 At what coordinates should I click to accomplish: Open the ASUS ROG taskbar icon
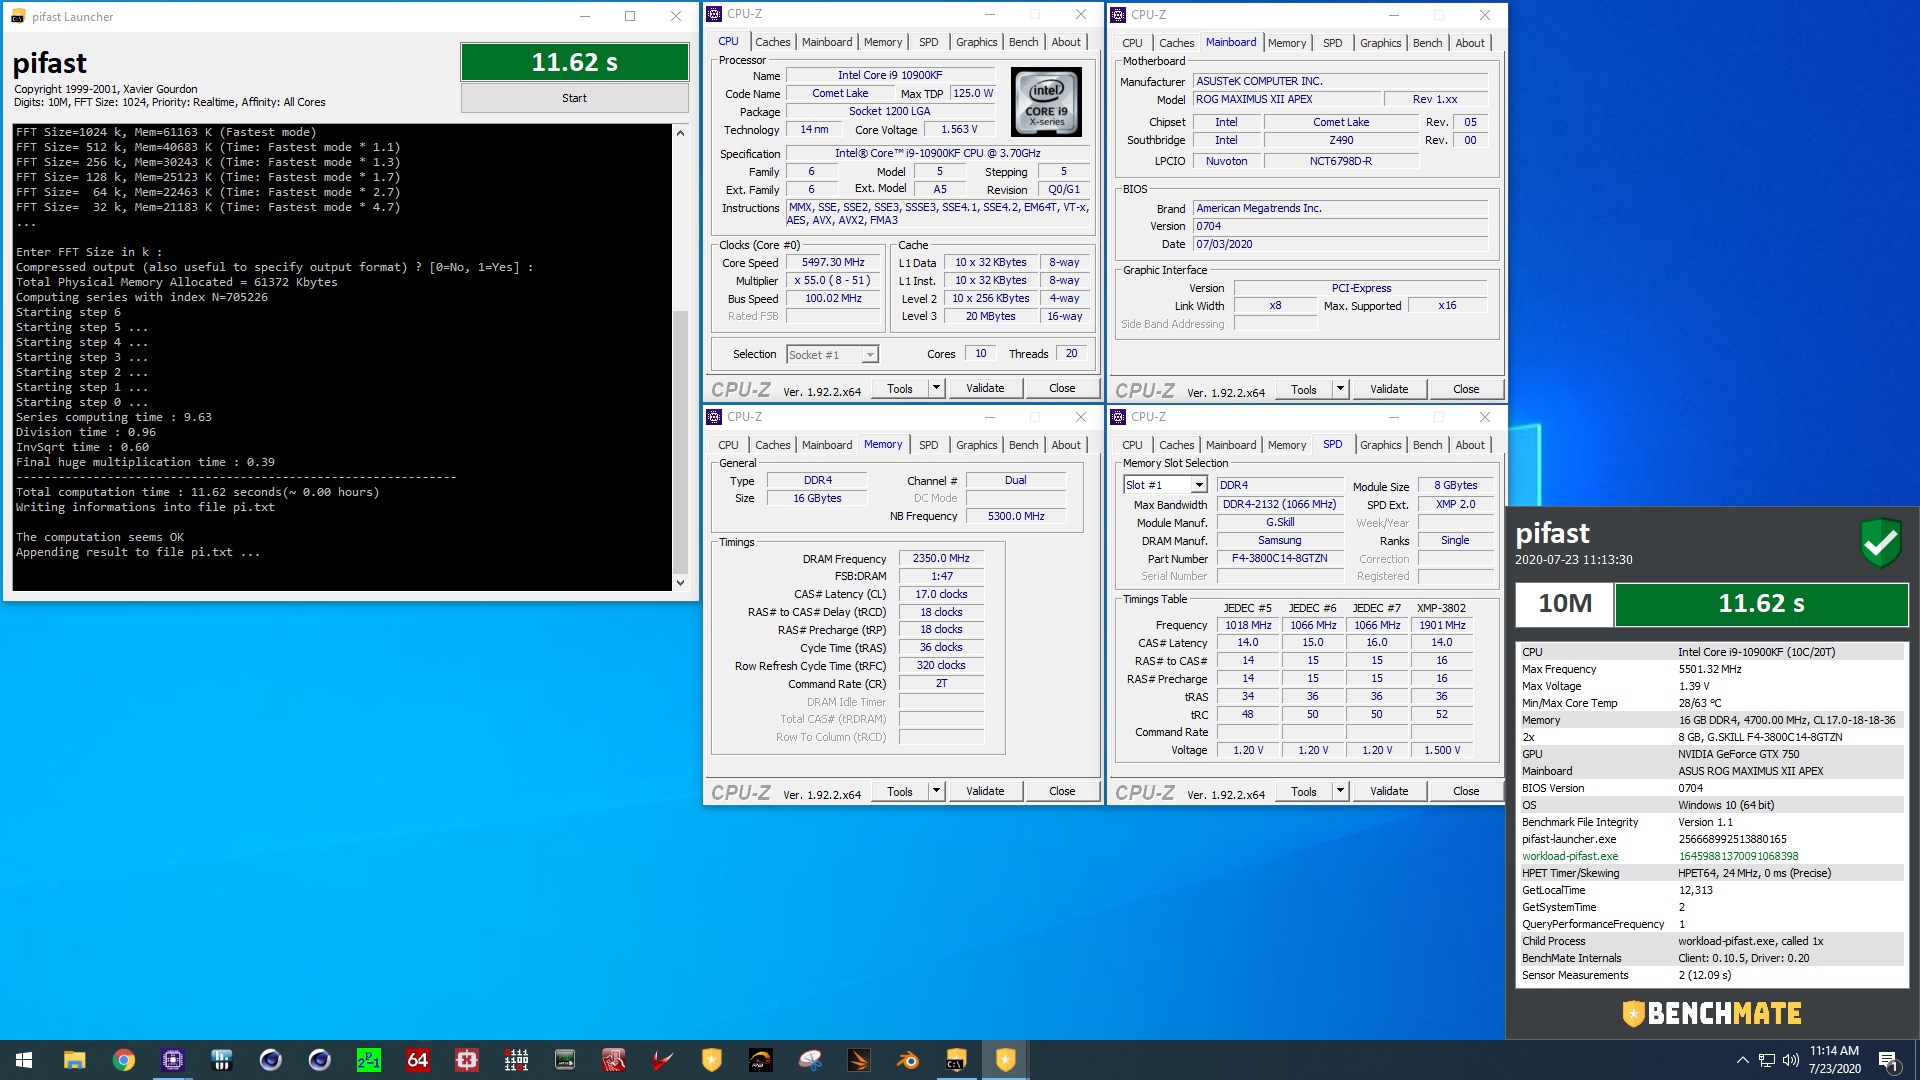pyautogui.click(x=760, y=1060)
